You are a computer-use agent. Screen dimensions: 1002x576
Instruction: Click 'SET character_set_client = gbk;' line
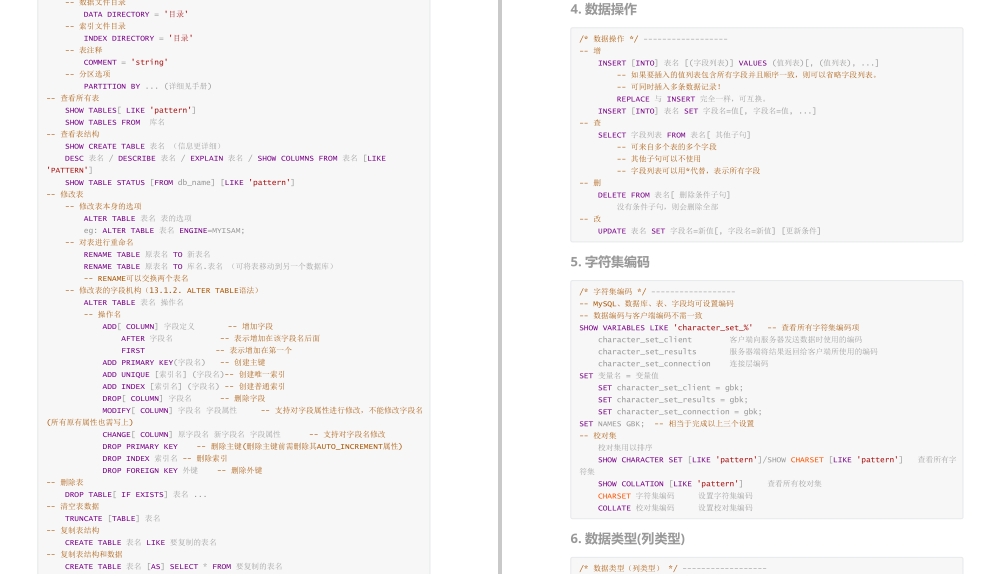[x=670, y=387]
